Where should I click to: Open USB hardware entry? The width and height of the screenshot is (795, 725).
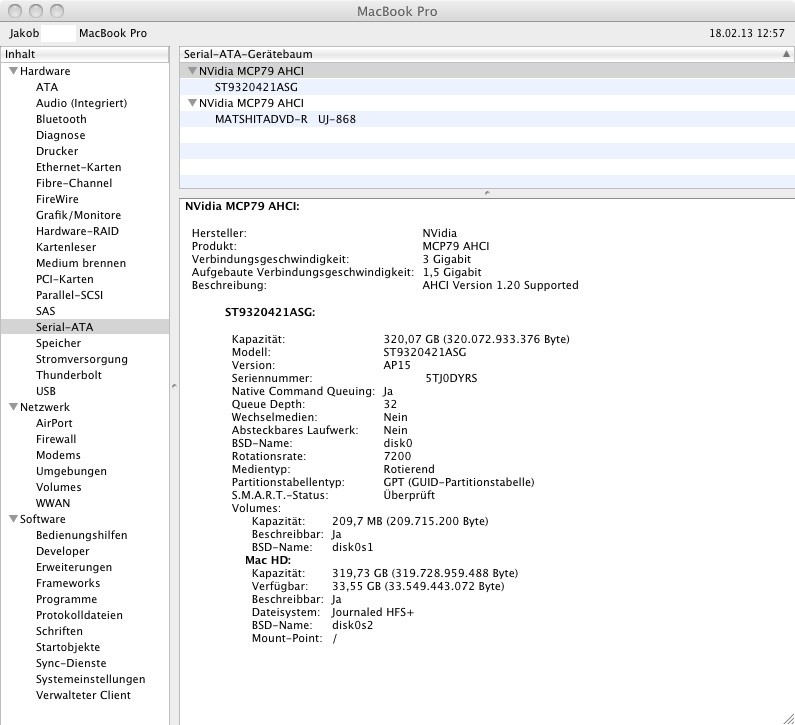[x=46, y=391]
